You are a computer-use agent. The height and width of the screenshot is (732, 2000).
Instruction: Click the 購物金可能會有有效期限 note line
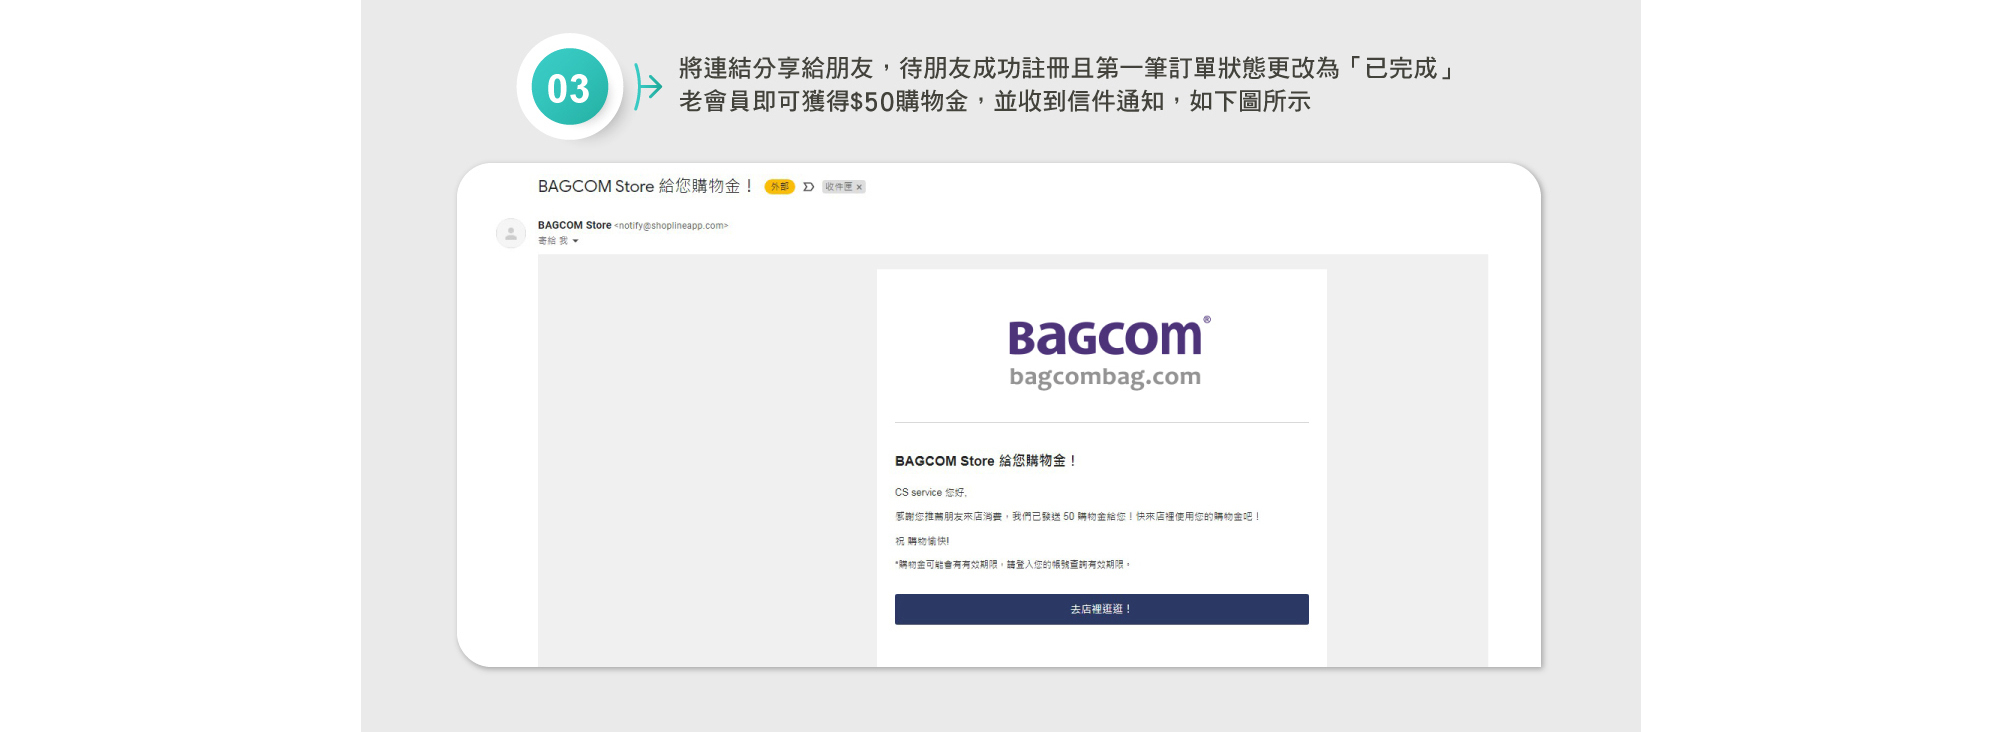(1012, 565)
